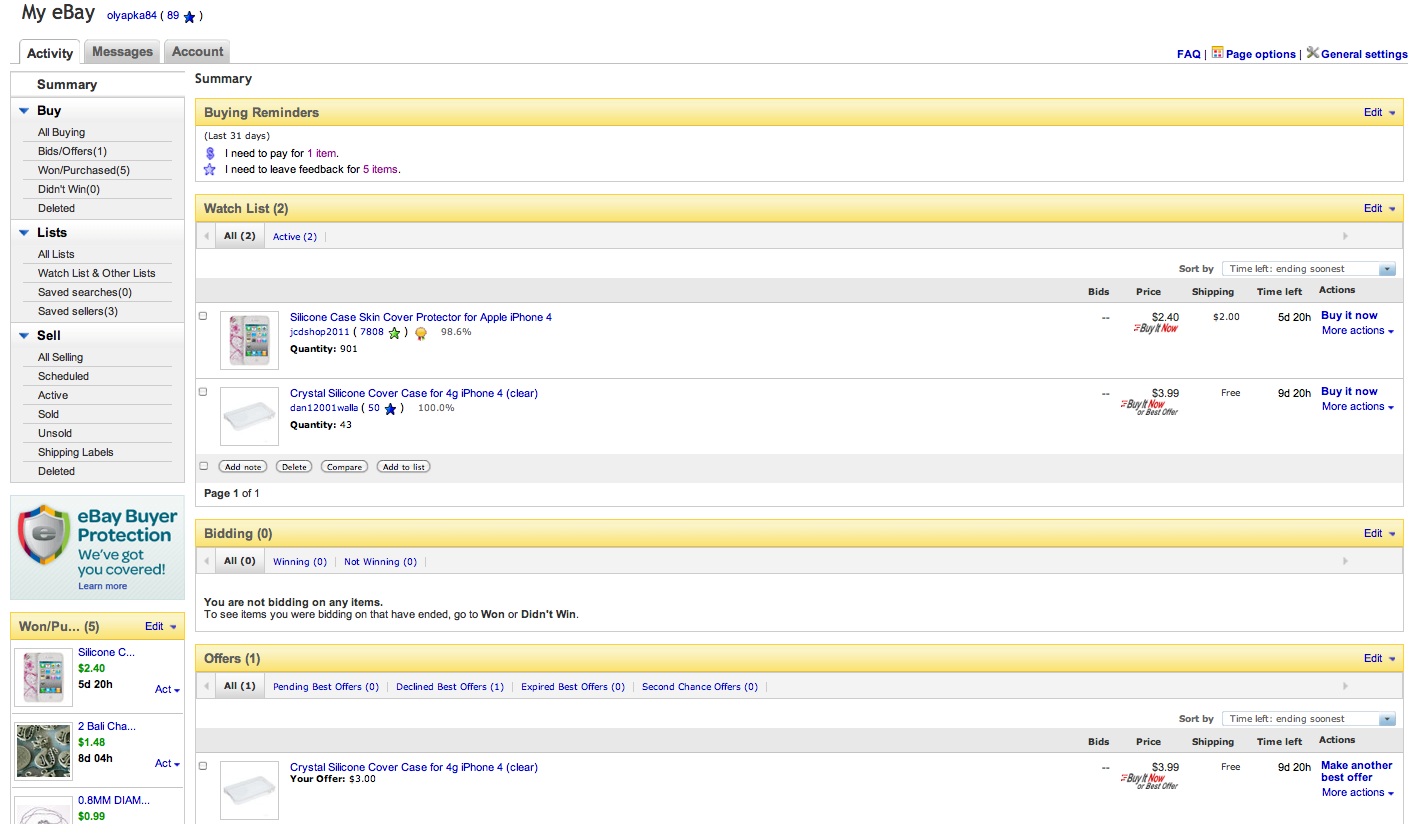
Task: Click Make another best offer link
Action: pos(1356,771)
